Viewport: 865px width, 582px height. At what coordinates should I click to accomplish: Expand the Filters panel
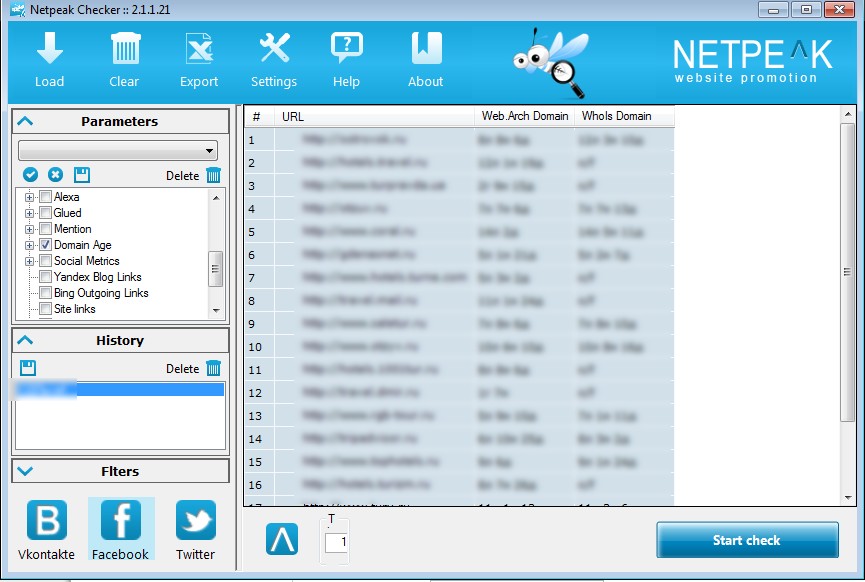coord(26,471)
